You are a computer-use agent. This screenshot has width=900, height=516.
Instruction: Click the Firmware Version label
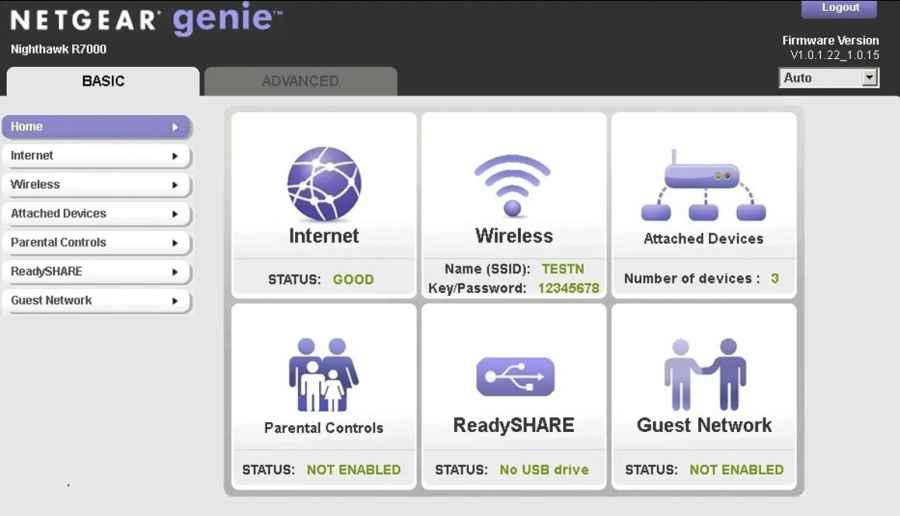(x=831, y=41)
